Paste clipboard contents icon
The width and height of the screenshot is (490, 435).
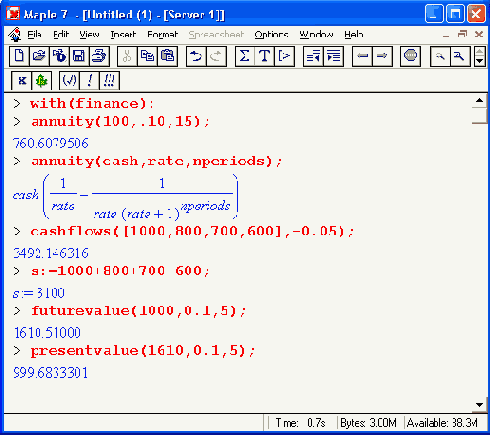click(167, 56)
